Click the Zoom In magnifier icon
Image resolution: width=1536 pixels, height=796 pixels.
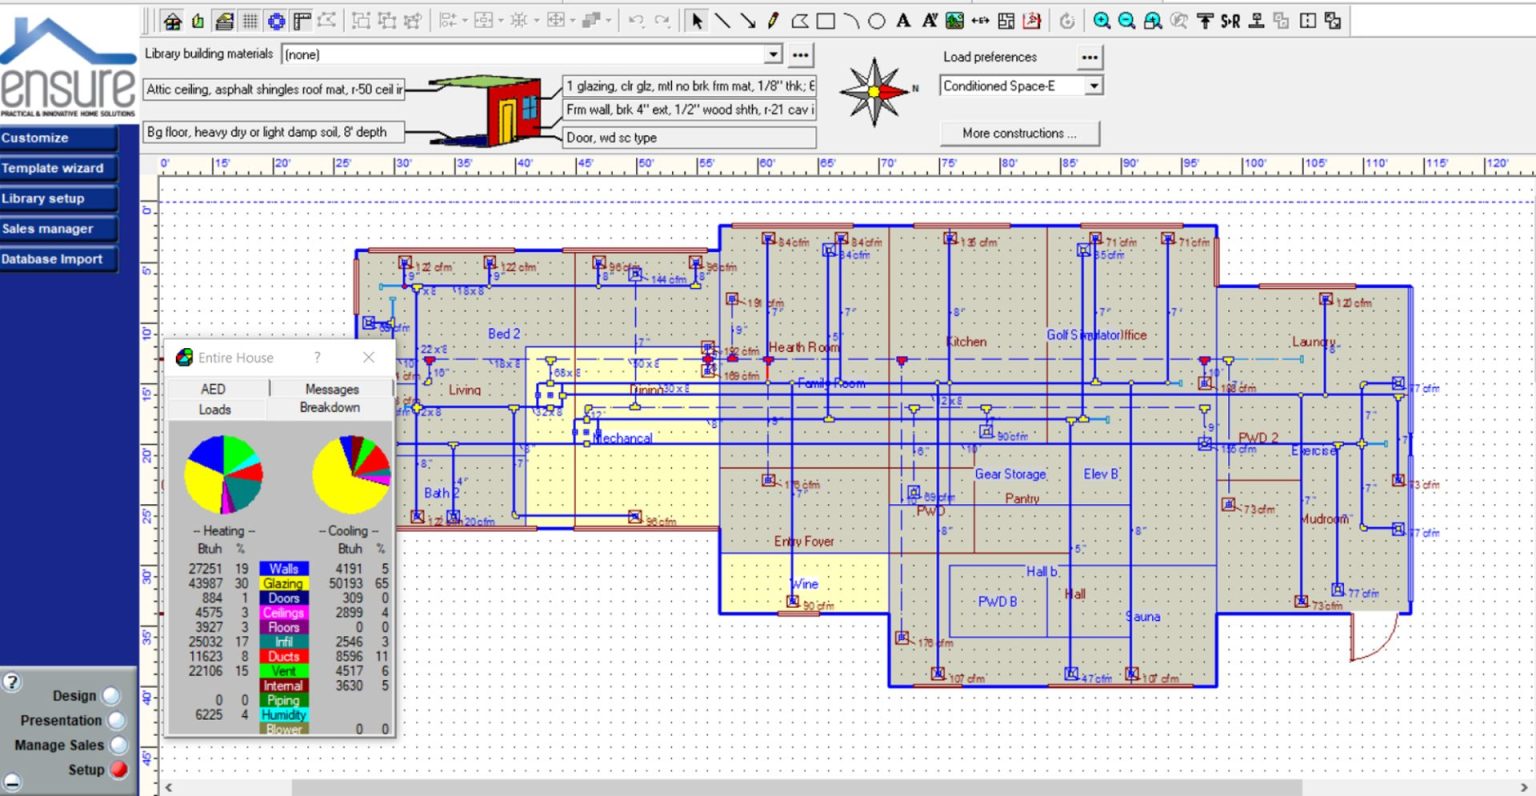coord(1101,20)
